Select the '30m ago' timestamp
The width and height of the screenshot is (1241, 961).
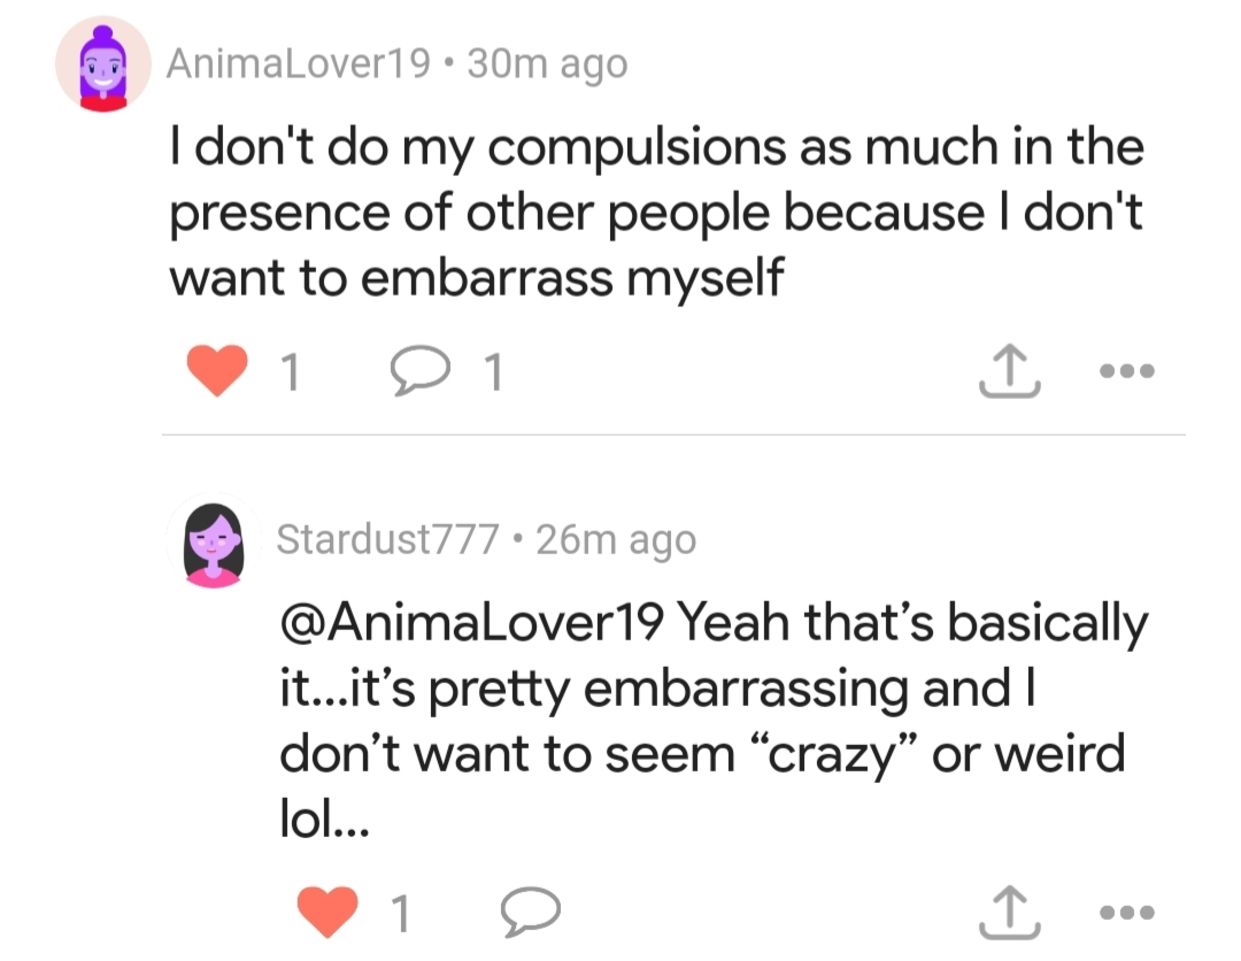coord(547,63)
